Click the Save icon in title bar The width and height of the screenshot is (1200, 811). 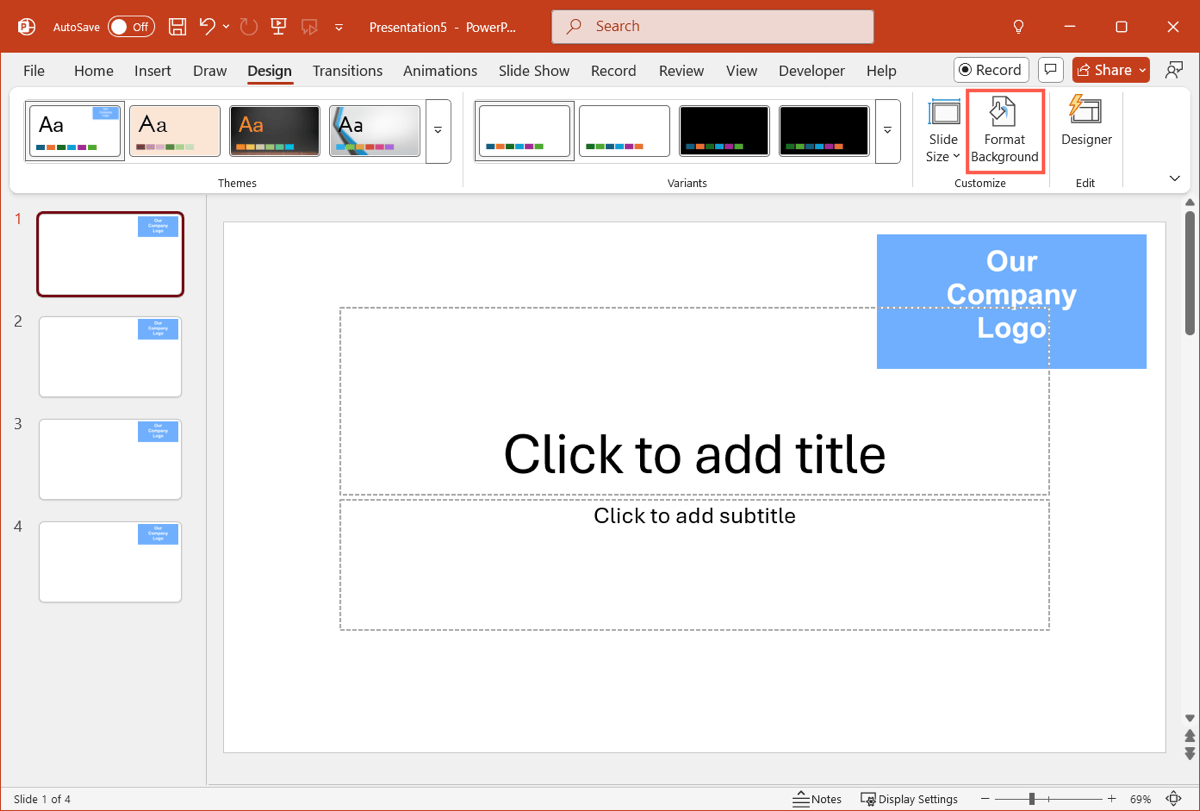(177, 27)
